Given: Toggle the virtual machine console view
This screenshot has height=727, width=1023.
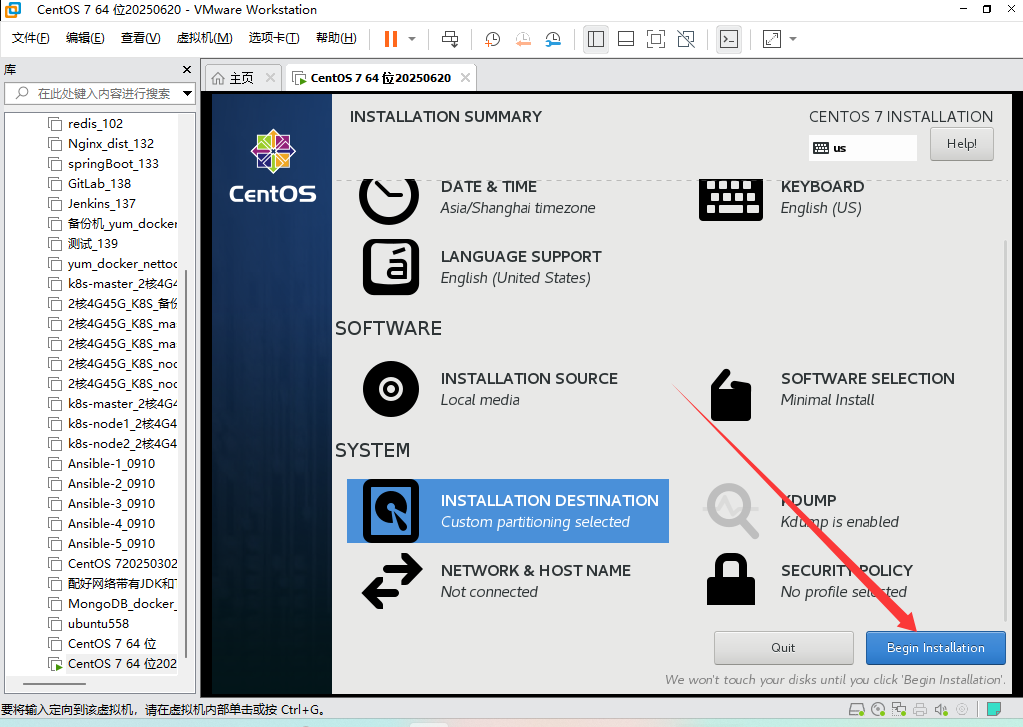Looking at the screenshot, I should pos(729,39).
